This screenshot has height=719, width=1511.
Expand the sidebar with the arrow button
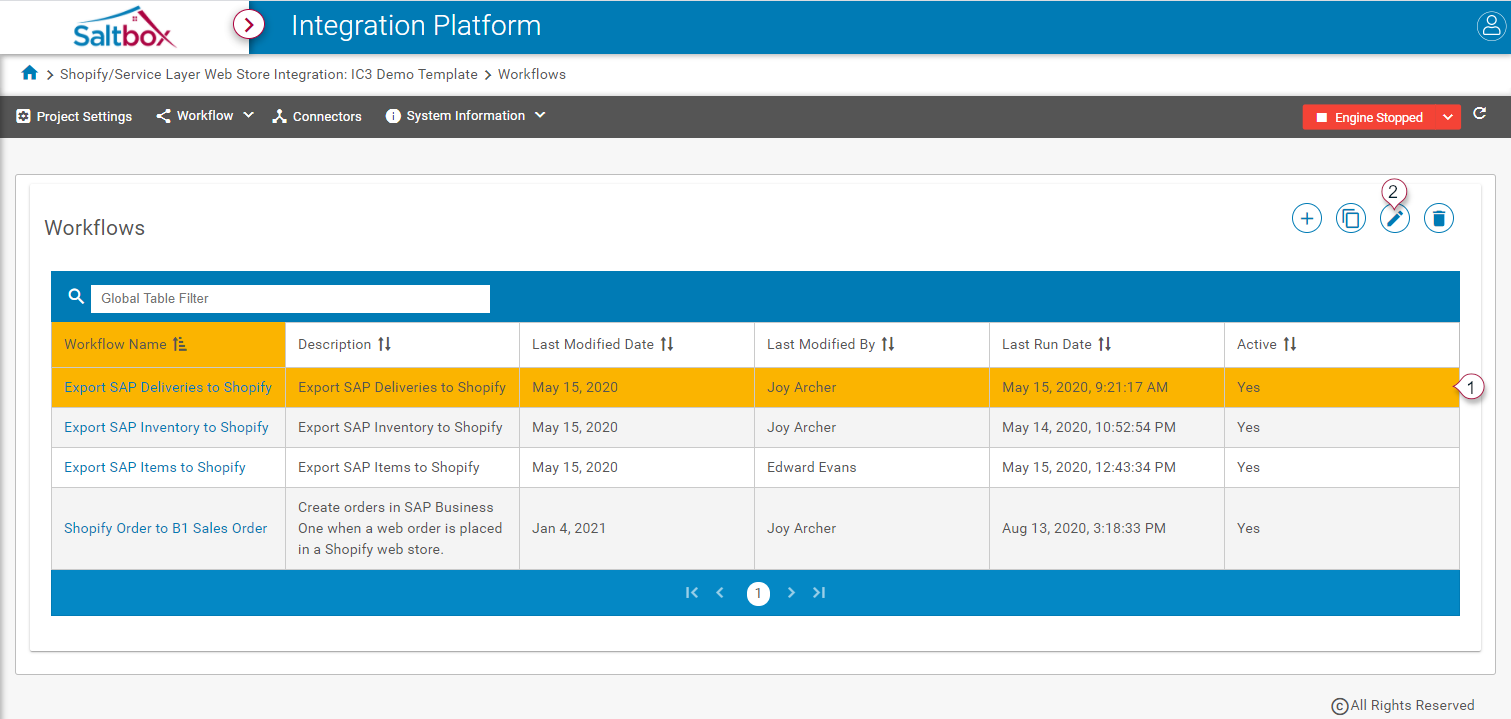[248, 25]
